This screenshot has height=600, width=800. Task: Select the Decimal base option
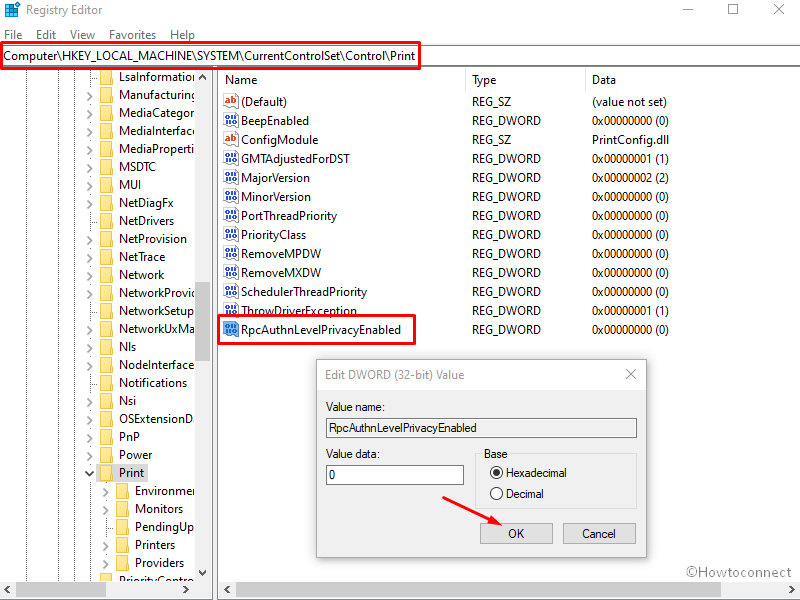(496, 494)
